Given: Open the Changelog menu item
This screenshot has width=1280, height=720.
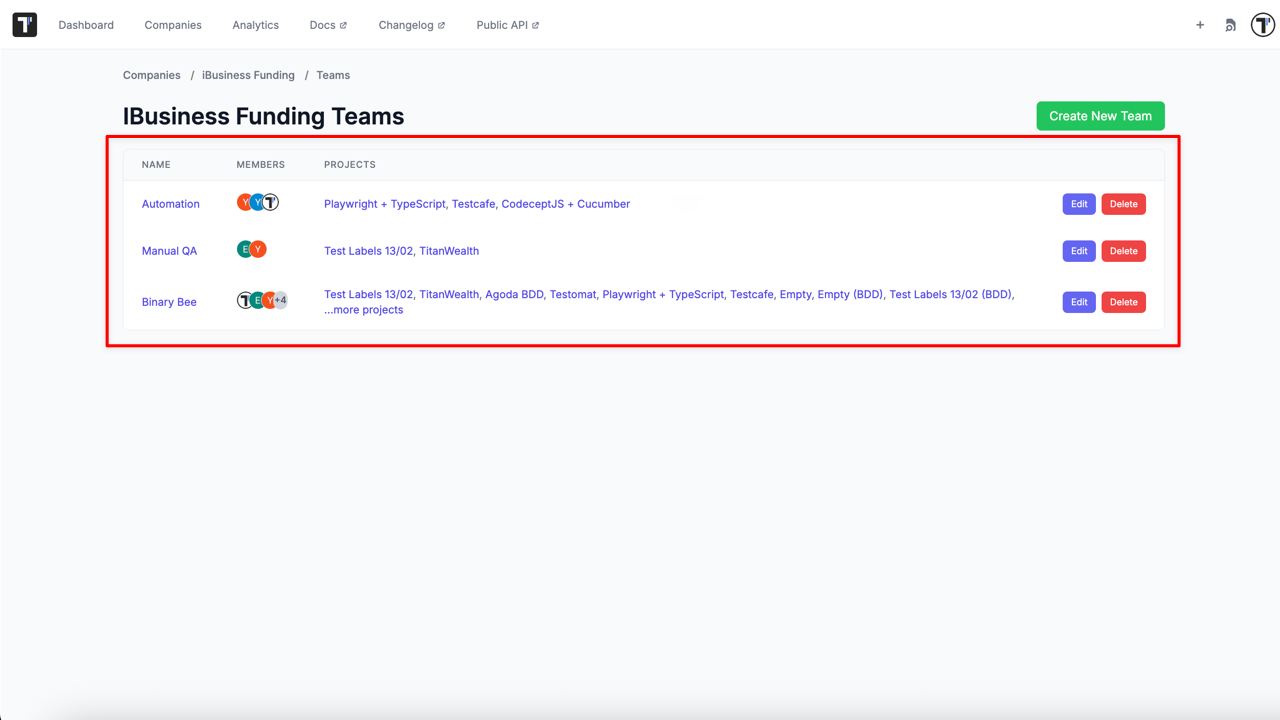Looking at the screenshot, I should 406,25.
